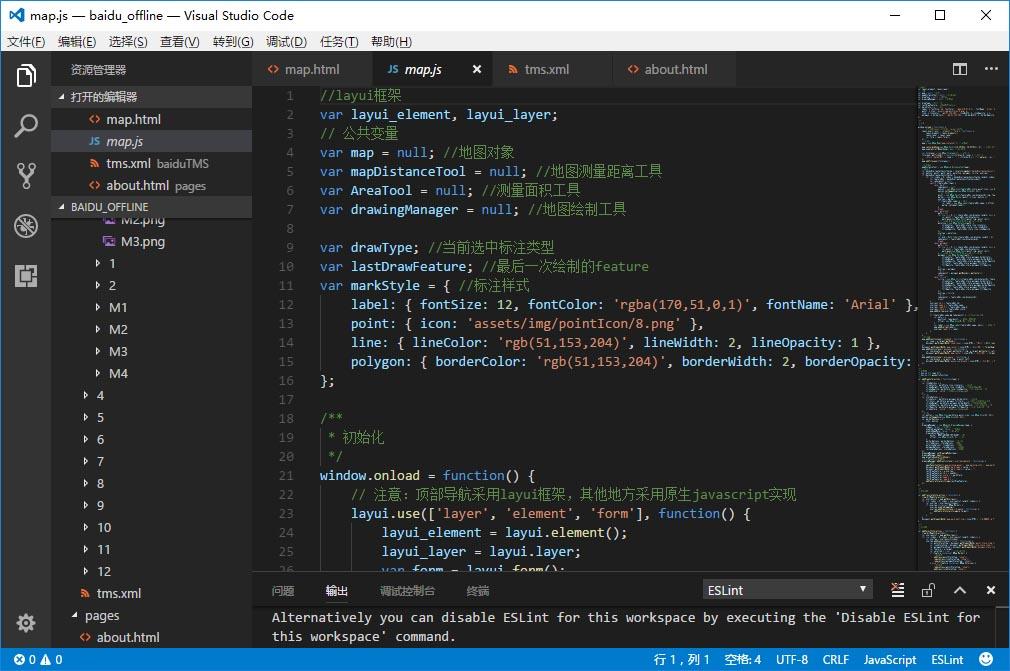Change line endings via CRLF
1010x671 pixels.
click(x=835, y=659)
